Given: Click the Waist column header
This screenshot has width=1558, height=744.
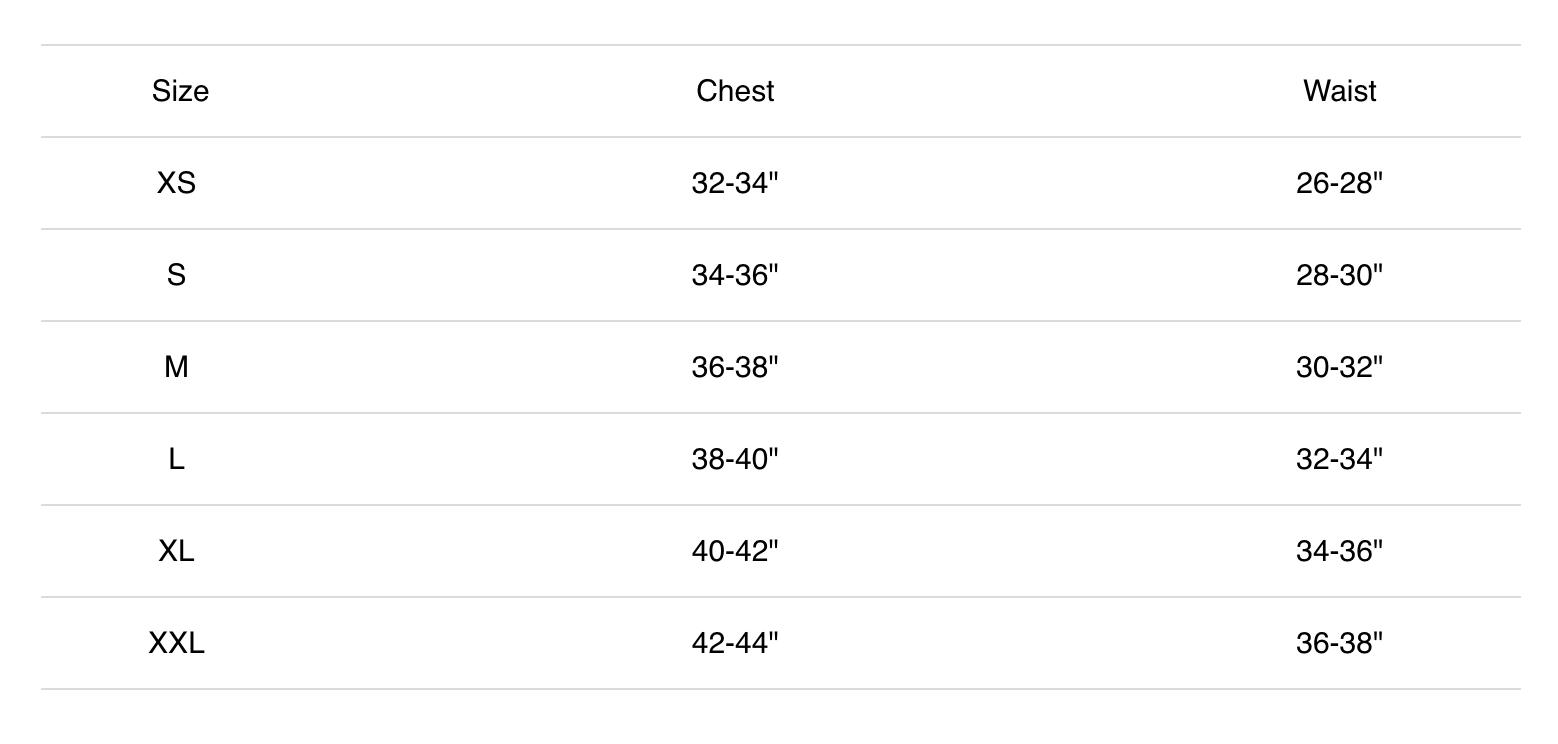Looking at the screenshot, I should [x=1339, y=91].
